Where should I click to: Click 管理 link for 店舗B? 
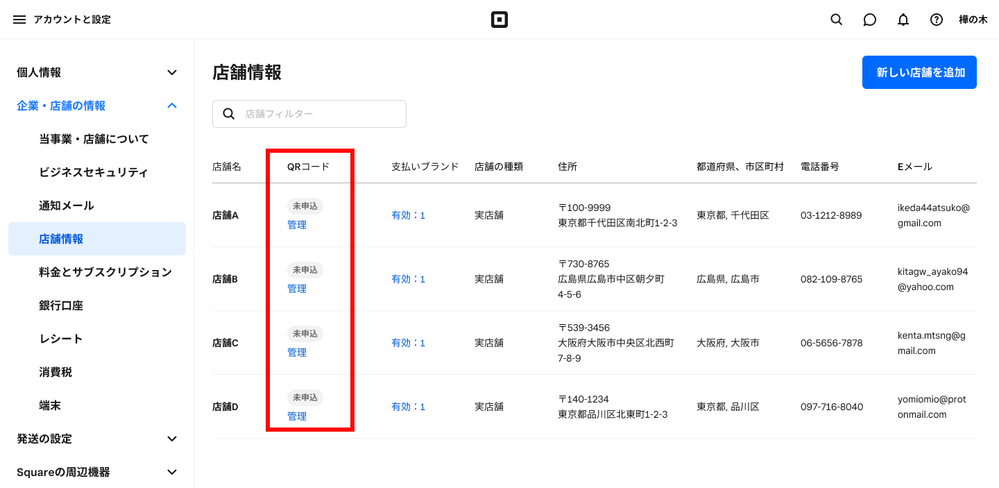297,289
